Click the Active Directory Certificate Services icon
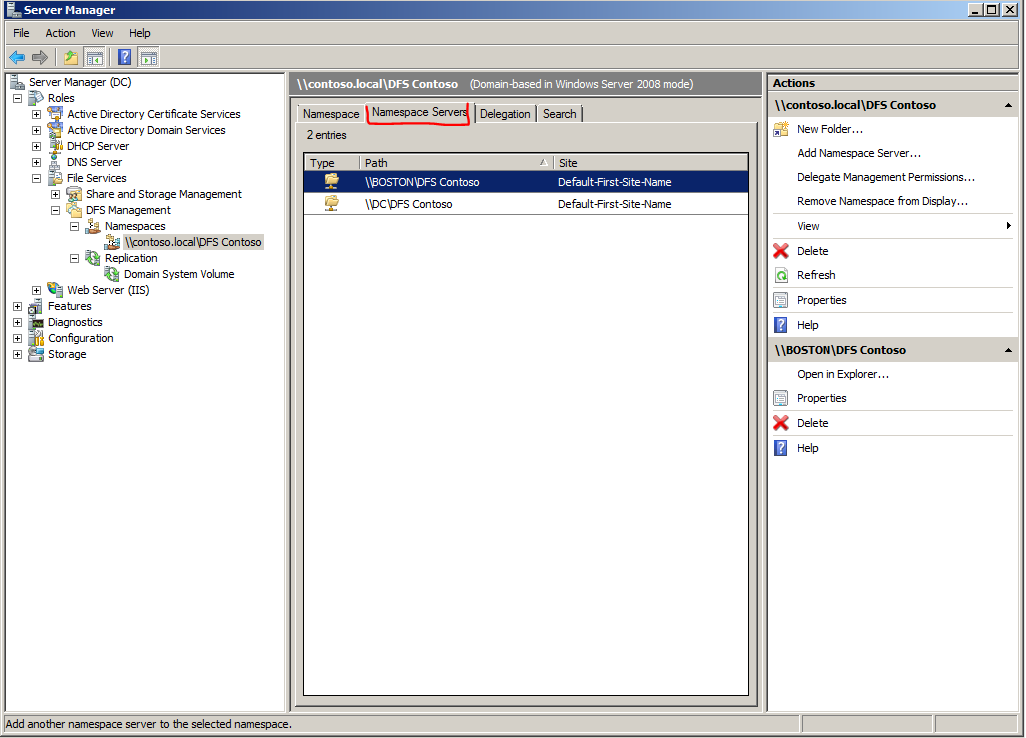The height and width of the screenshot is (738, 1026). 56,114
